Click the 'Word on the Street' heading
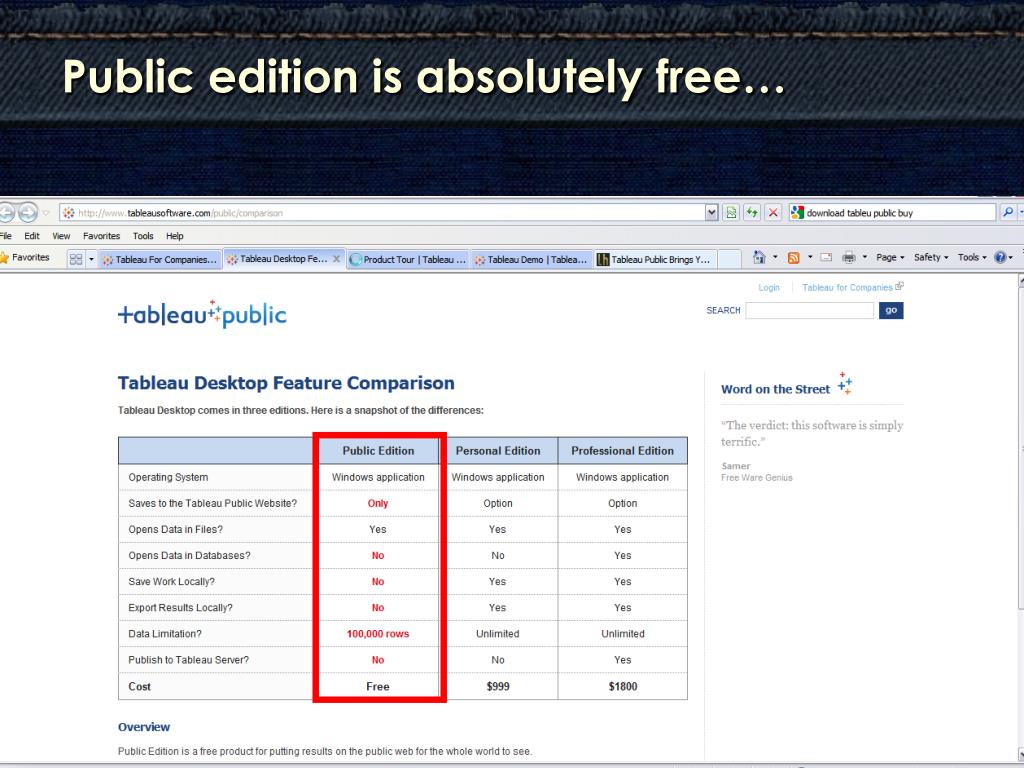 tap(775, 389)
